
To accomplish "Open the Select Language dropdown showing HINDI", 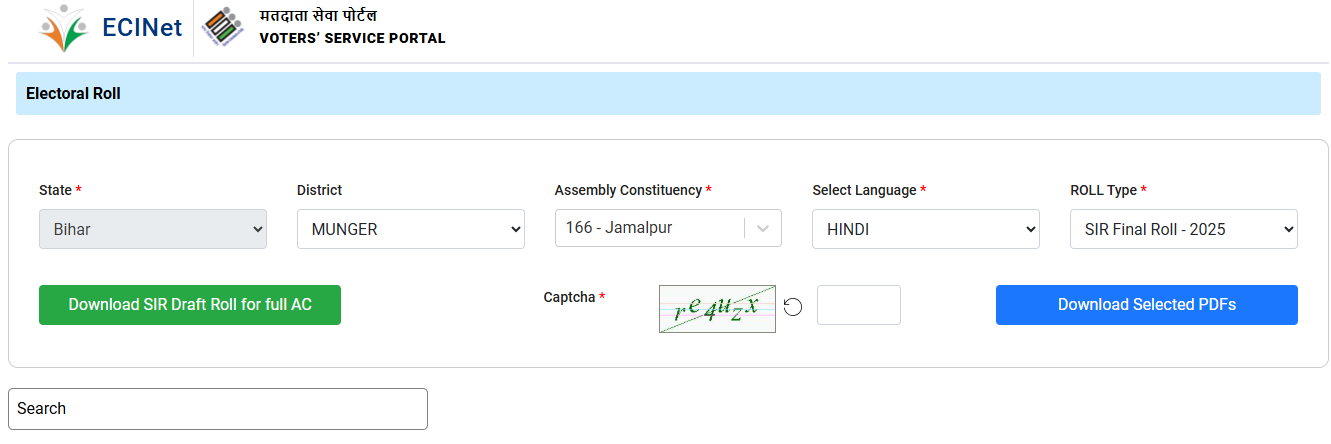I will pyautogui.click(x=926, y=229).
